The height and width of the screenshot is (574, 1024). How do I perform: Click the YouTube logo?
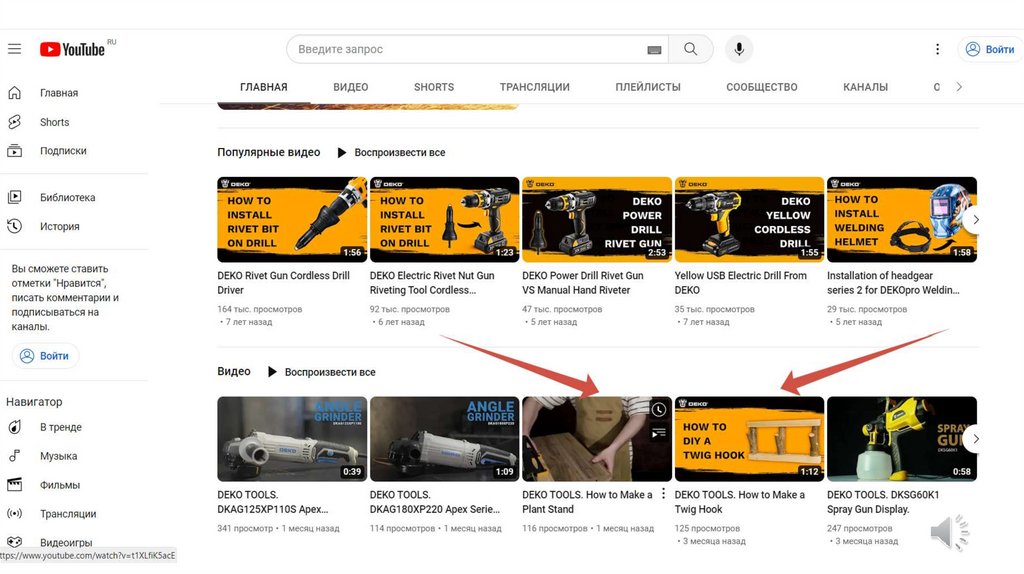pyautogui.click(x=72, y=50)
